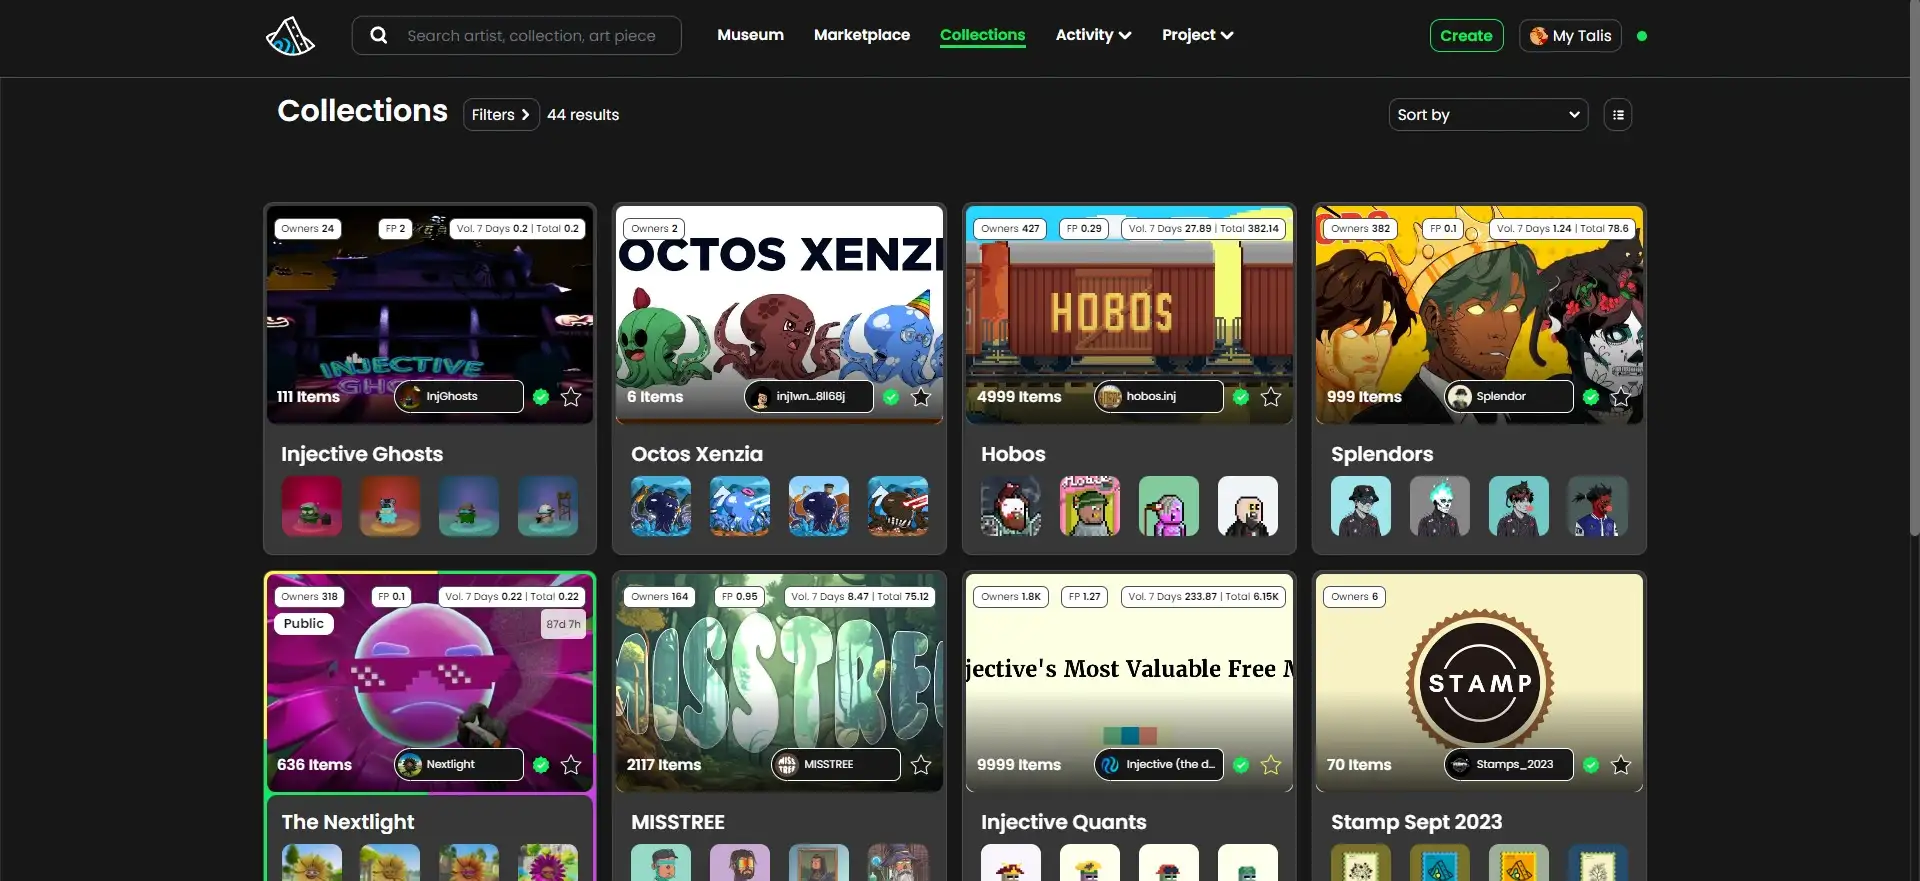Open the Filters panel
Image resolution: width=1920 pixels, height=881 pixels.
501,115
